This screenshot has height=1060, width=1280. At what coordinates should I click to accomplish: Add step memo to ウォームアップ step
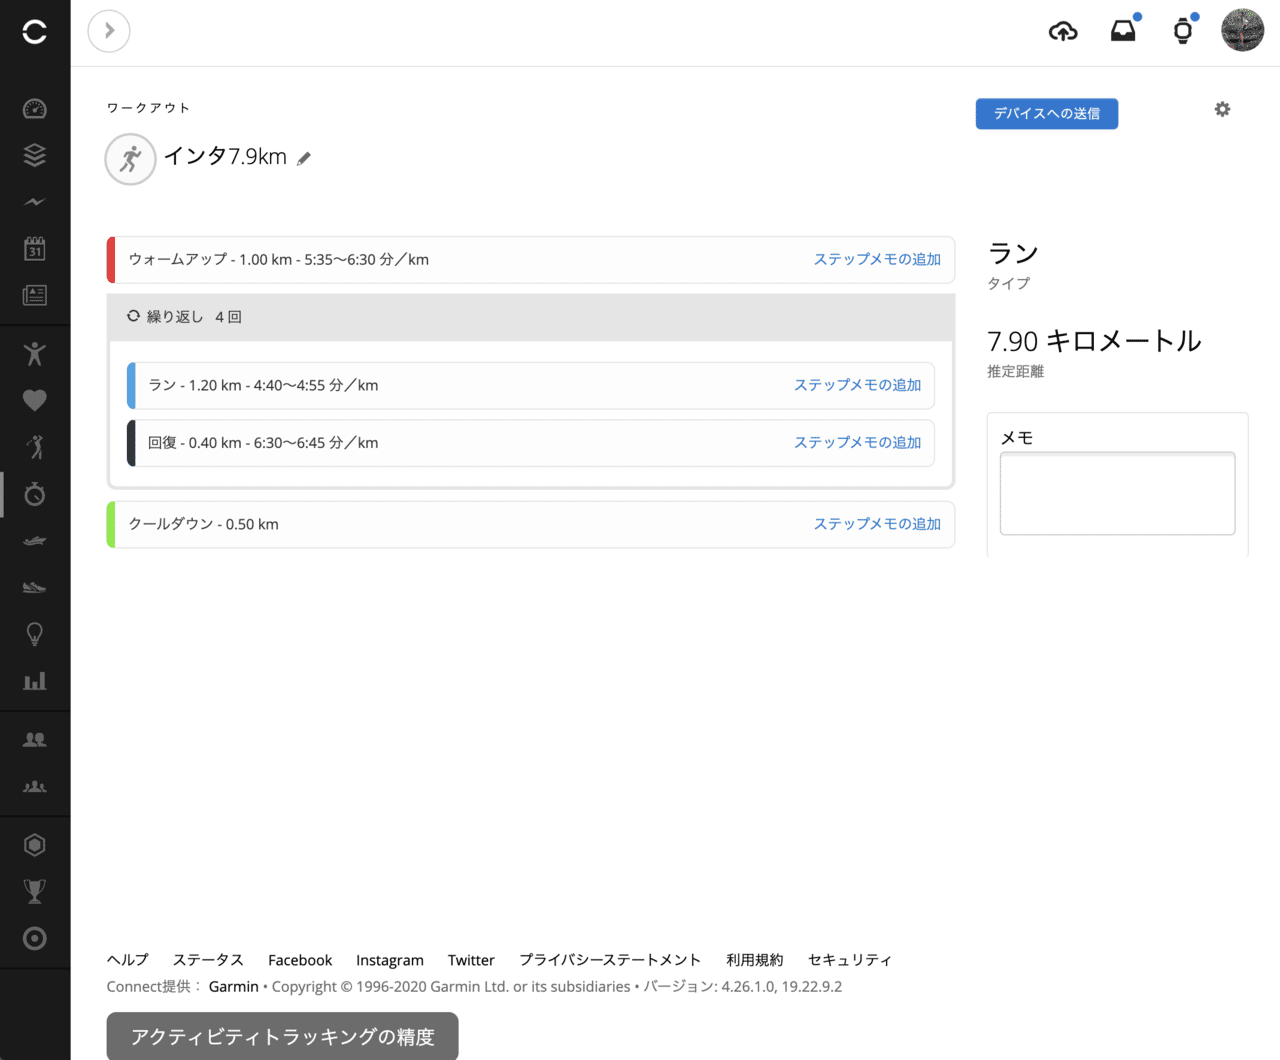877,259
